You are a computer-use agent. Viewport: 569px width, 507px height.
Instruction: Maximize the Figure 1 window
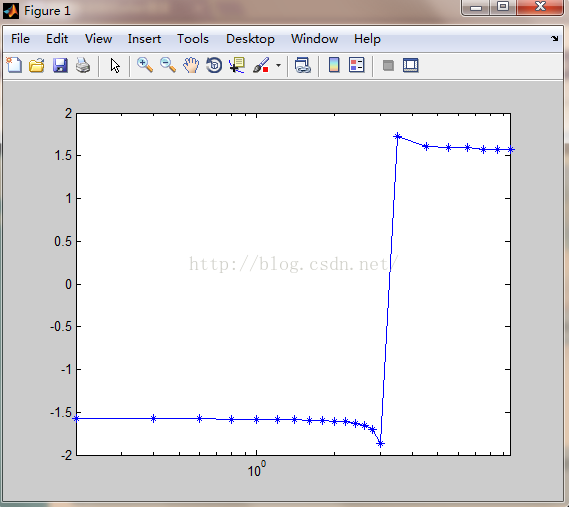pos(503,7)
